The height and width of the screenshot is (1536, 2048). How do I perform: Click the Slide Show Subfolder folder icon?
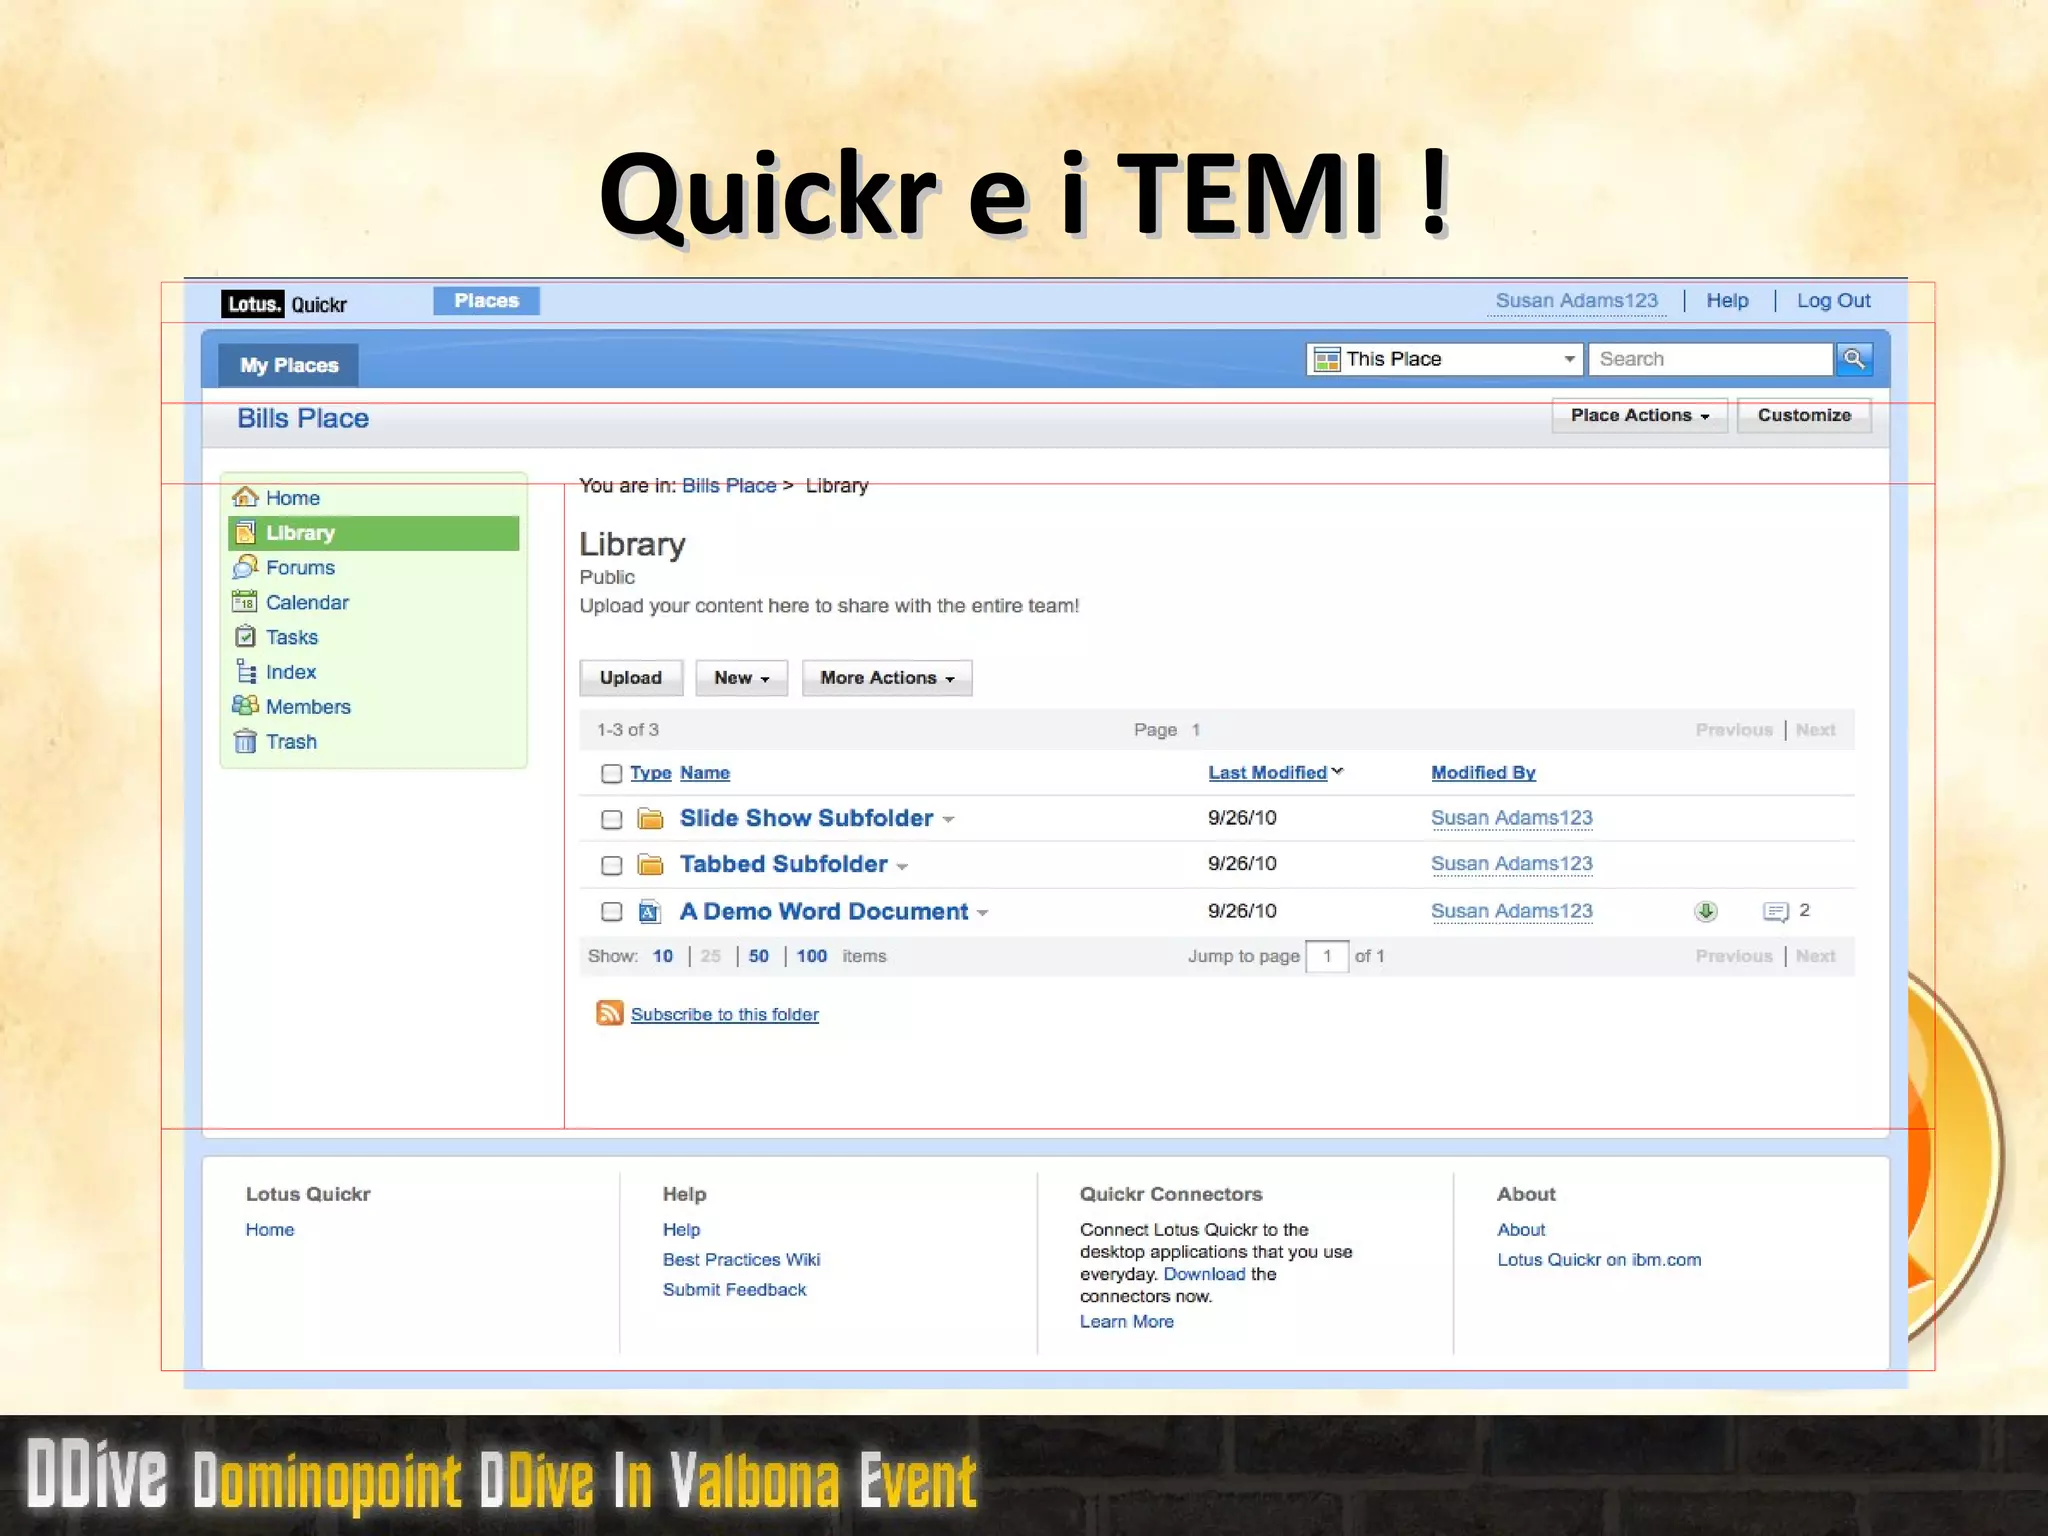click(x=651, y=819)
